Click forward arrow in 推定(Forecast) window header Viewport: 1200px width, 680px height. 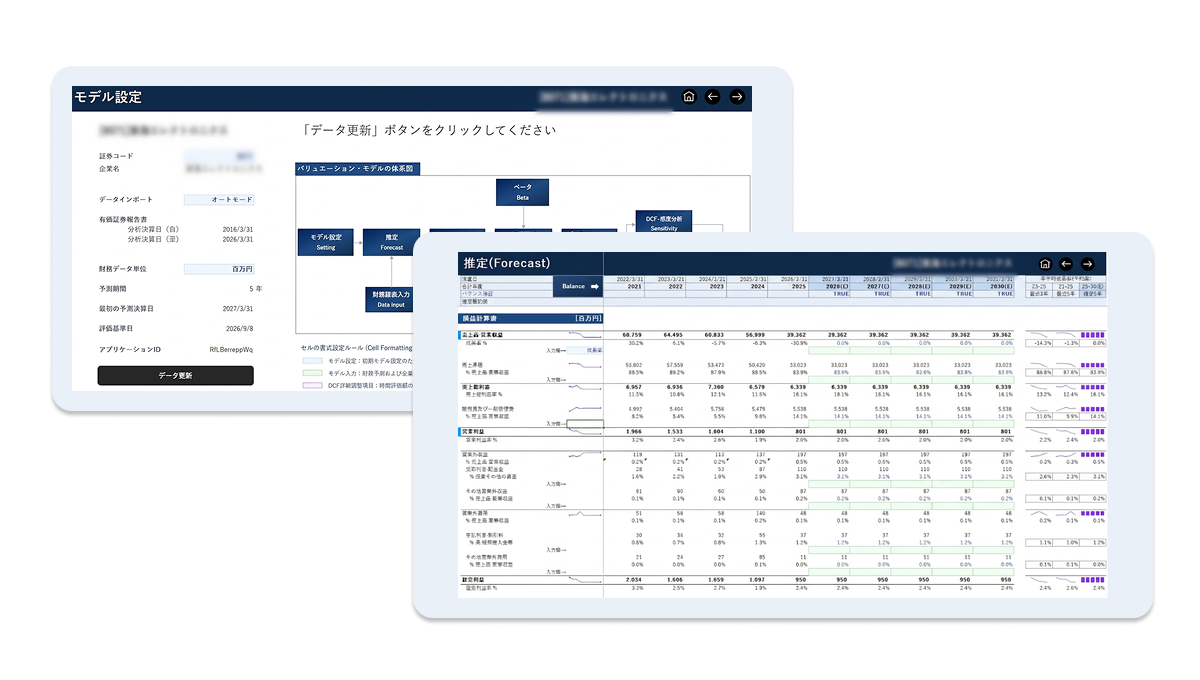1088,264
